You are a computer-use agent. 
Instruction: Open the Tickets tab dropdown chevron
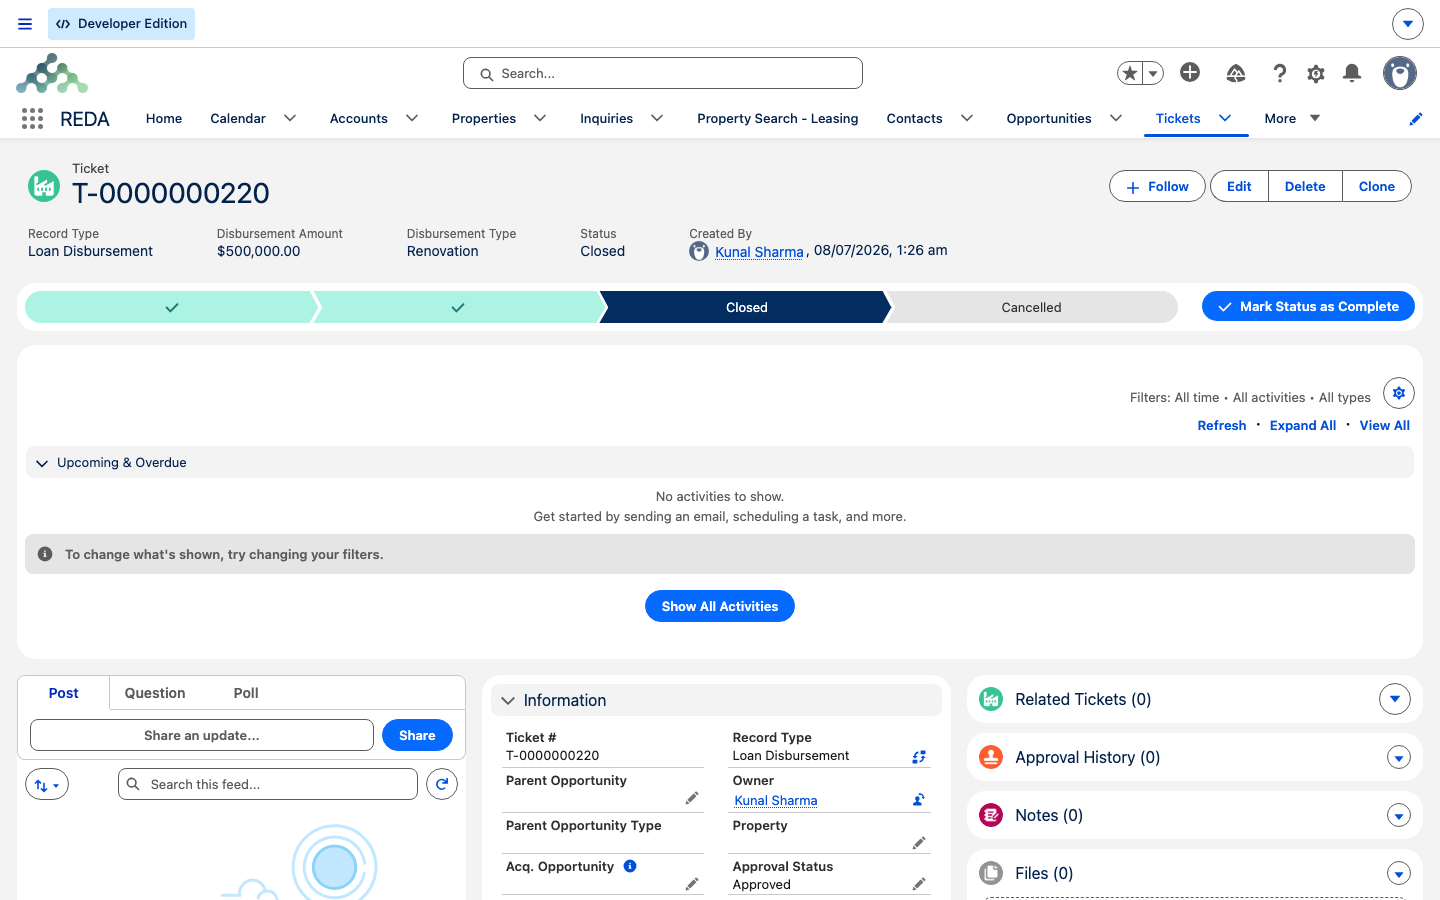pos(1225,118)
